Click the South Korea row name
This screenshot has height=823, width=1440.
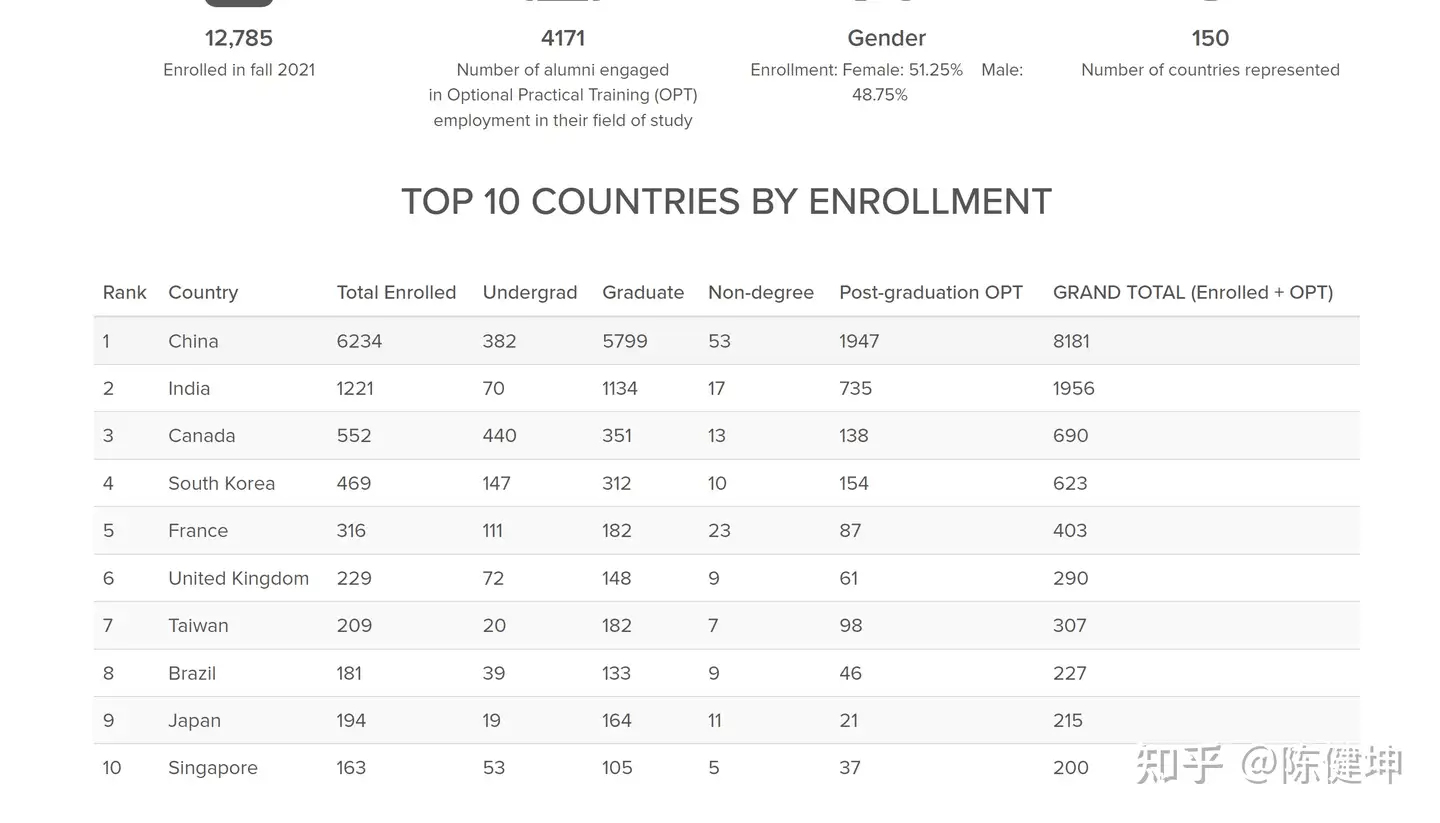point(221,484)
